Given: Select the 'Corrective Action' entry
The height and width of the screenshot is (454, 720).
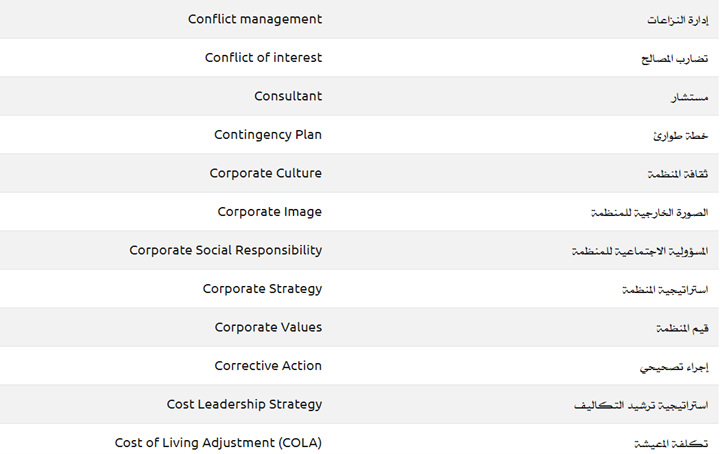Looking at the screenshot, I should click(268, 366).
